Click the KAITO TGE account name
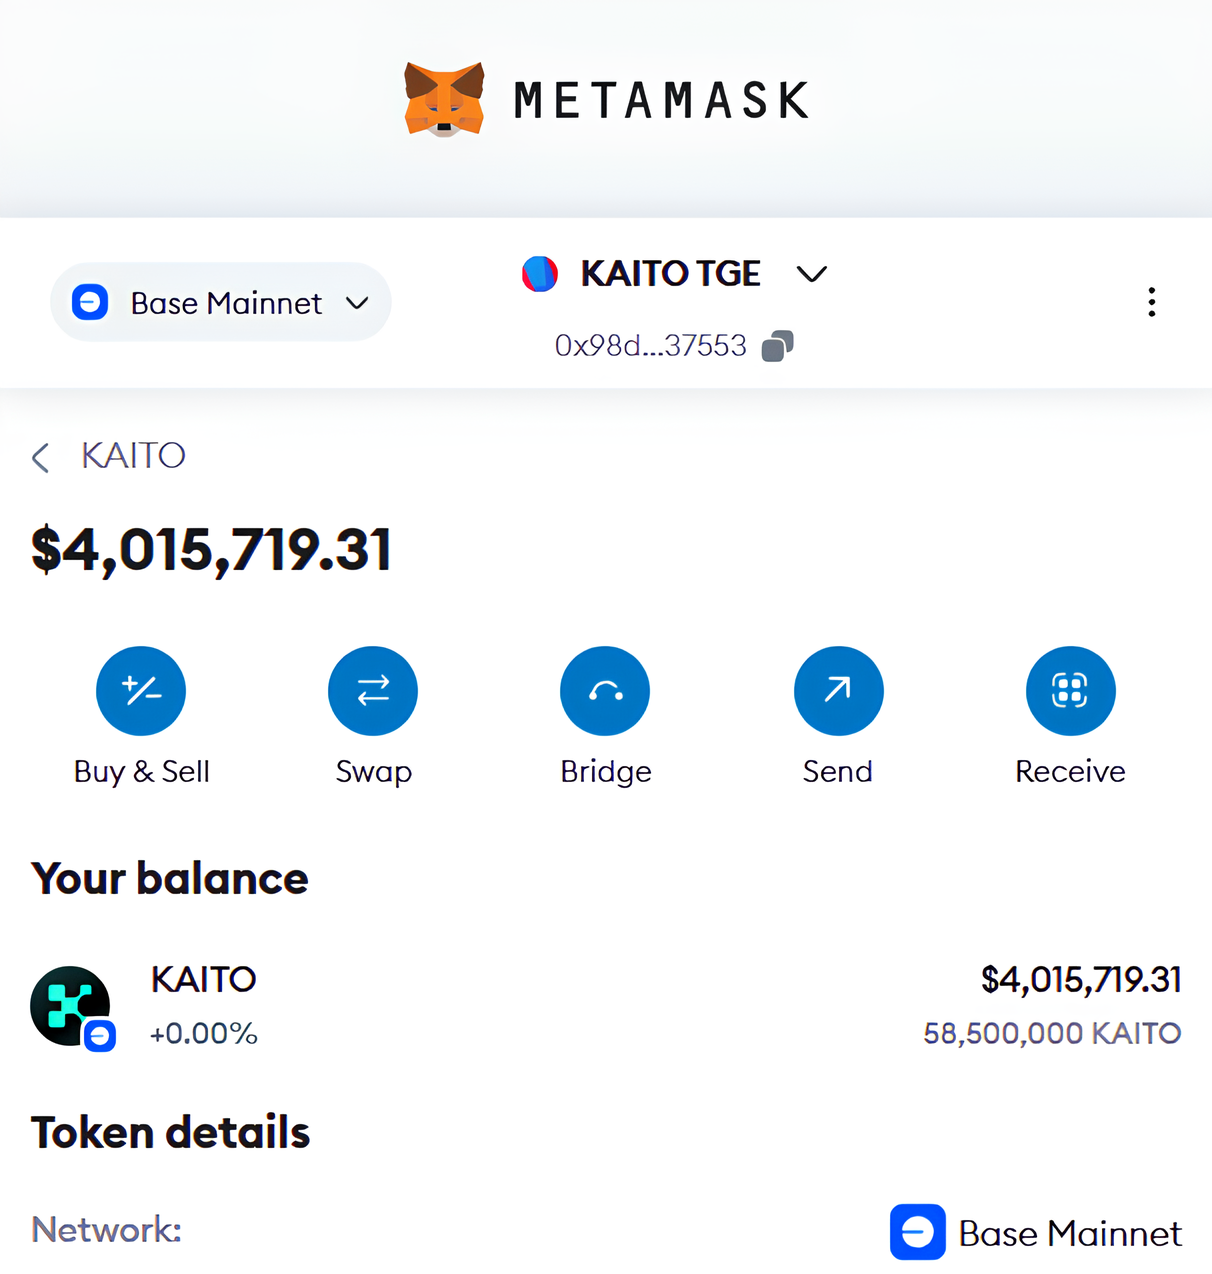The width and height of the screenshot is (1212, 1274). click(670, 274)
